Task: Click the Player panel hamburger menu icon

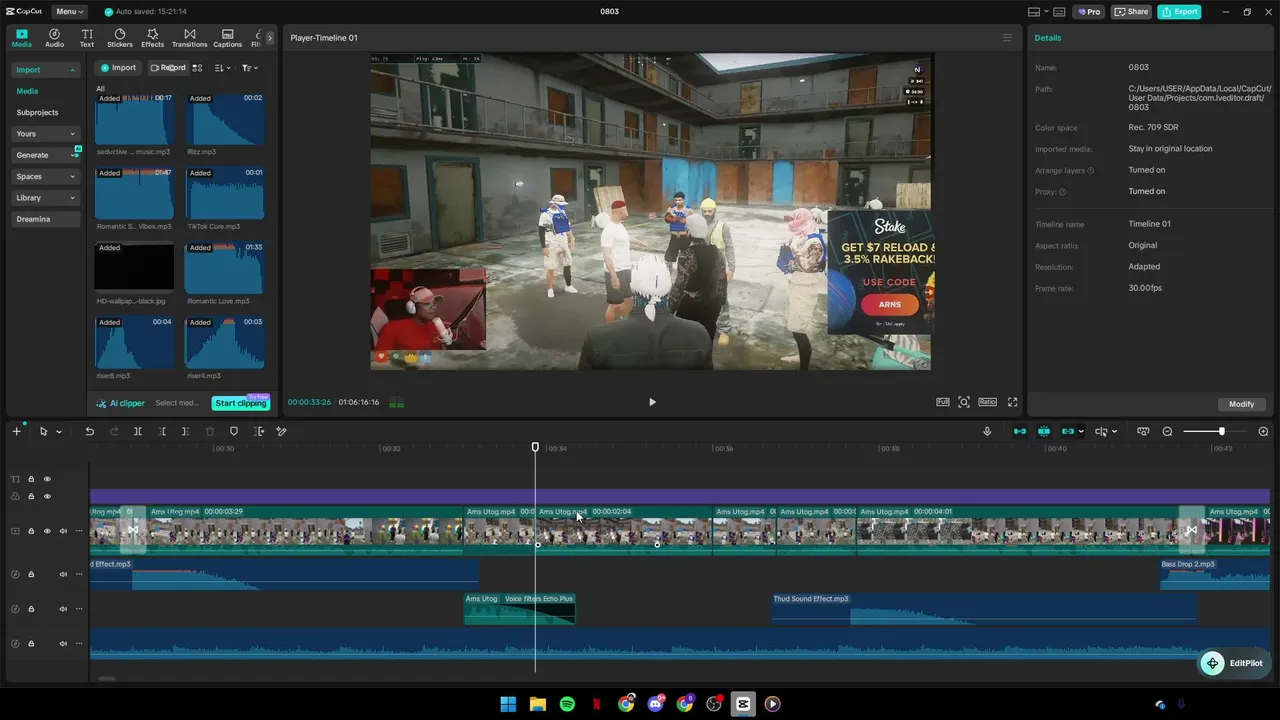Action: 1007,38
